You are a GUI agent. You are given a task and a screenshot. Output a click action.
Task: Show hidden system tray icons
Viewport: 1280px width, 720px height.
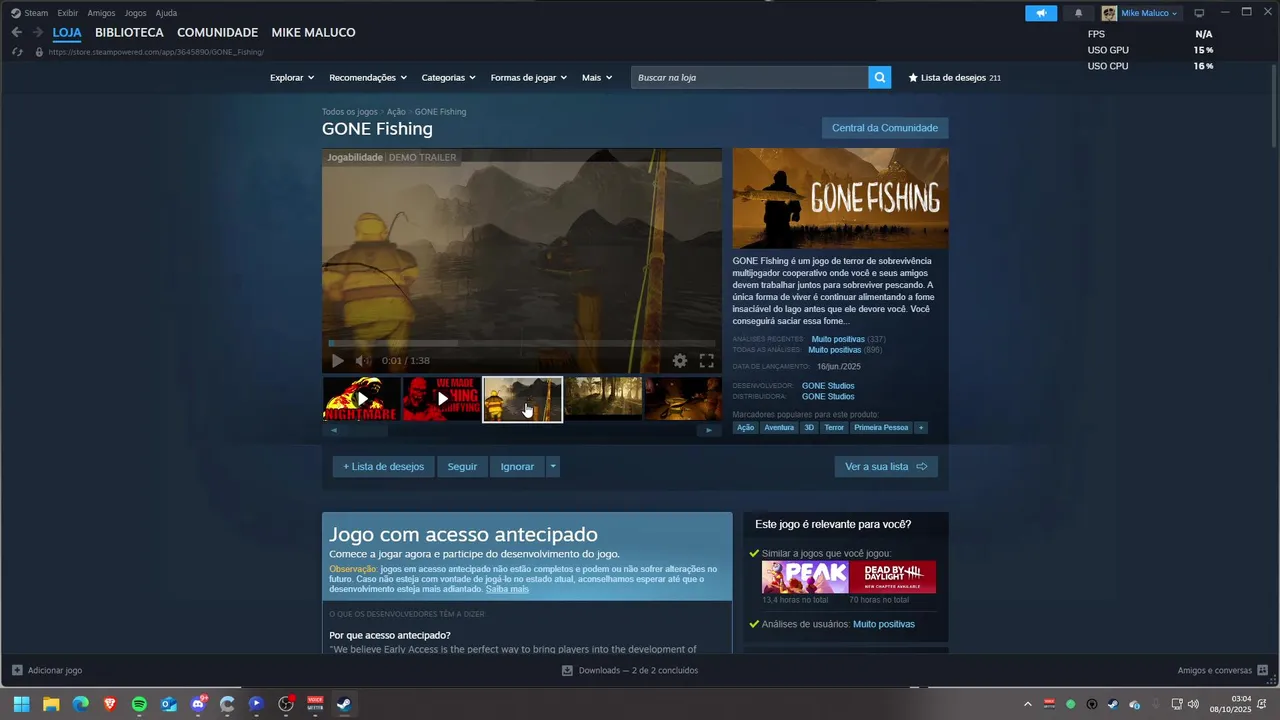(x=1027, y=704)
